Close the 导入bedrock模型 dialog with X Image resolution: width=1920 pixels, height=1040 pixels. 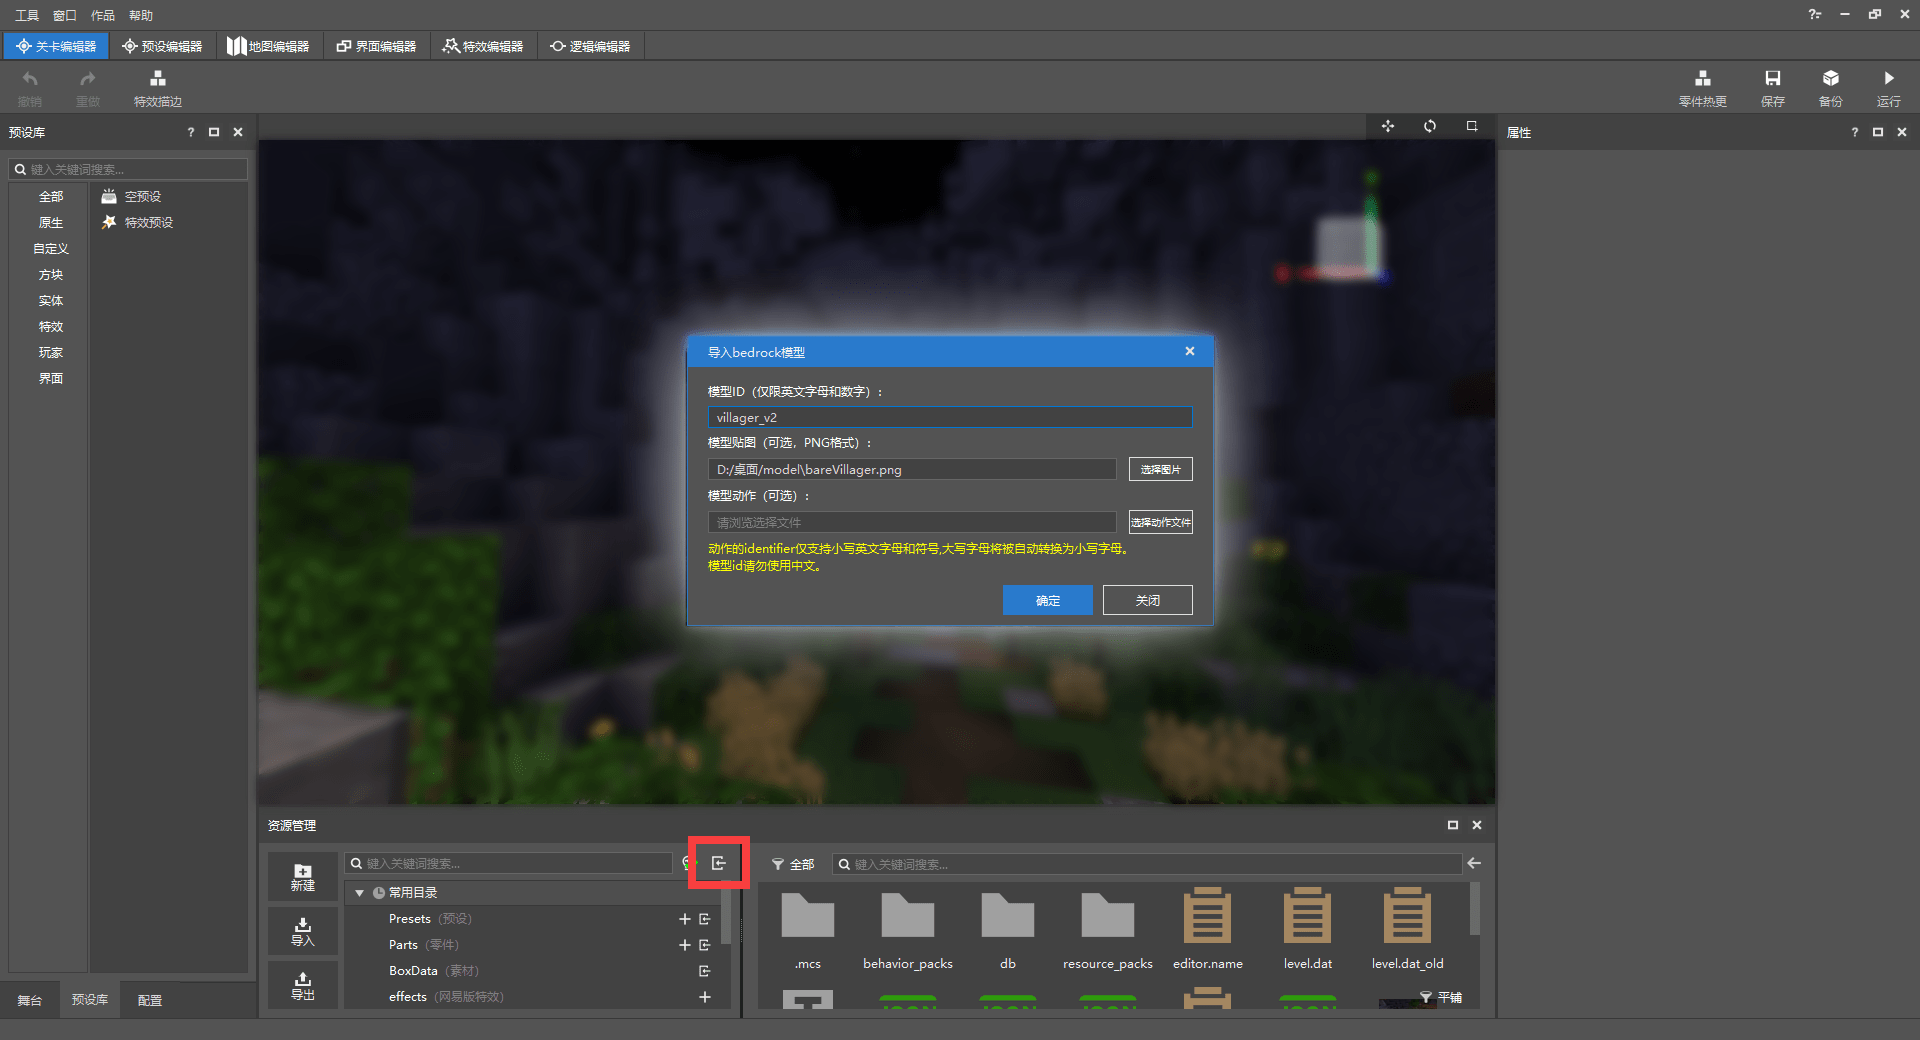[x=1190, y=351]
